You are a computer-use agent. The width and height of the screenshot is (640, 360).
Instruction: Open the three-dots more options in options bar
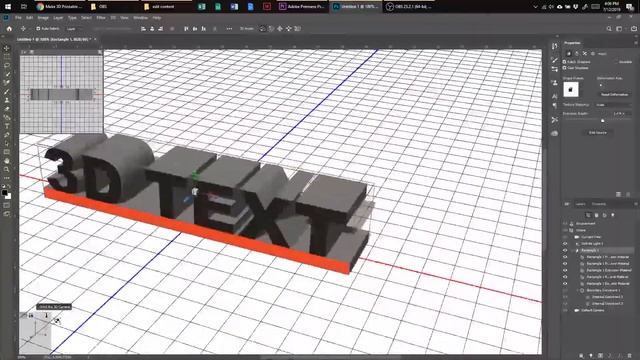[x=229, y=29]
